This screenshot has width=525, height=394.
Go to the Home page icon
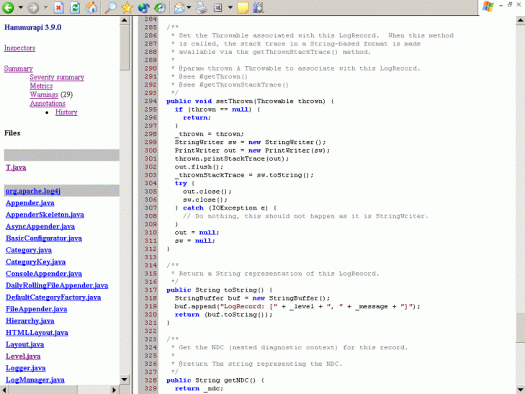91,7
